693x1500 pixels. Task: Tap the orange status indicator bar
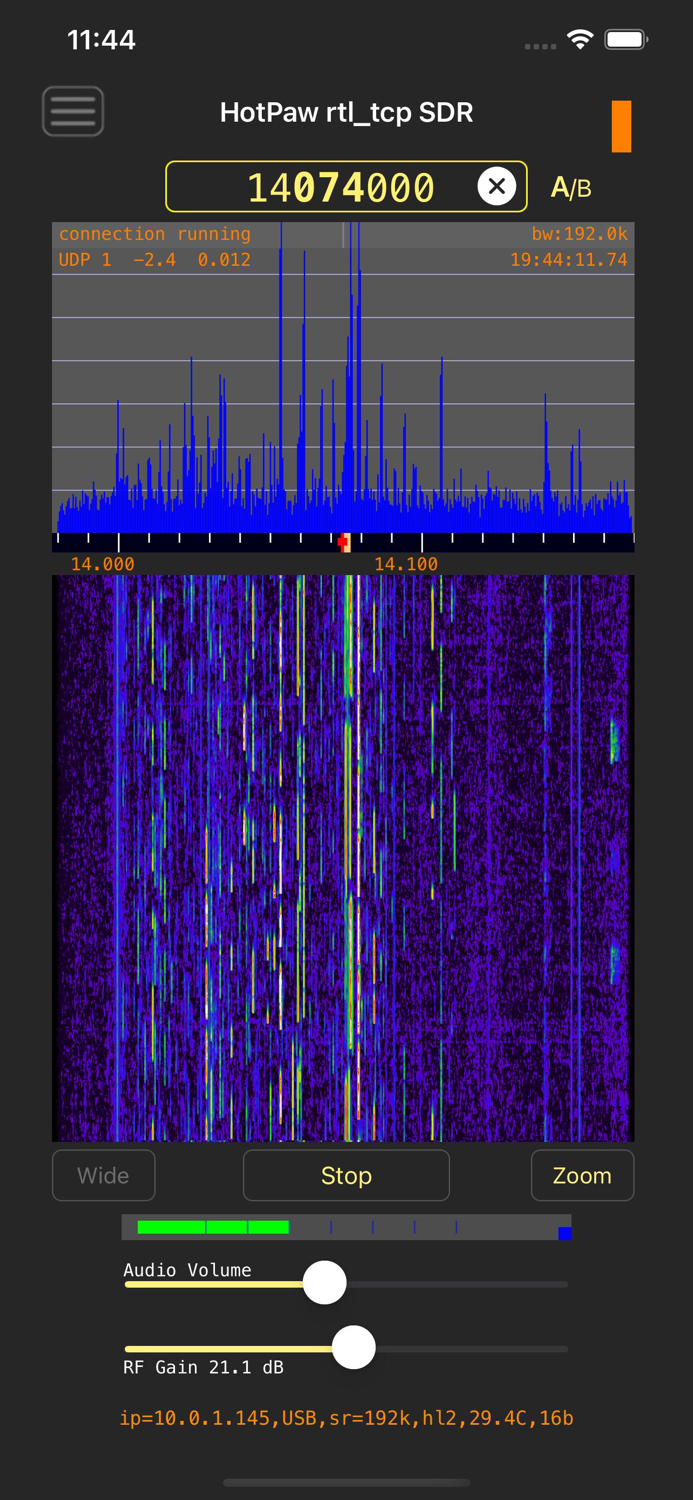tap(621, 126)
